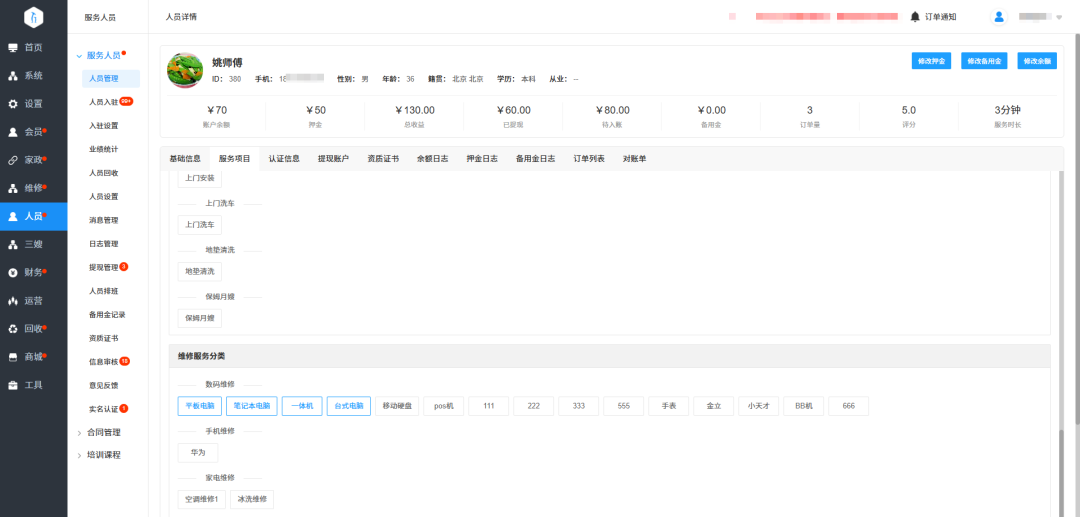Image resolution: width=1080 pixels, height=517 pixels.
Task: Deselect the 平板电脑 service tag
Action: (x=200, y=406)
